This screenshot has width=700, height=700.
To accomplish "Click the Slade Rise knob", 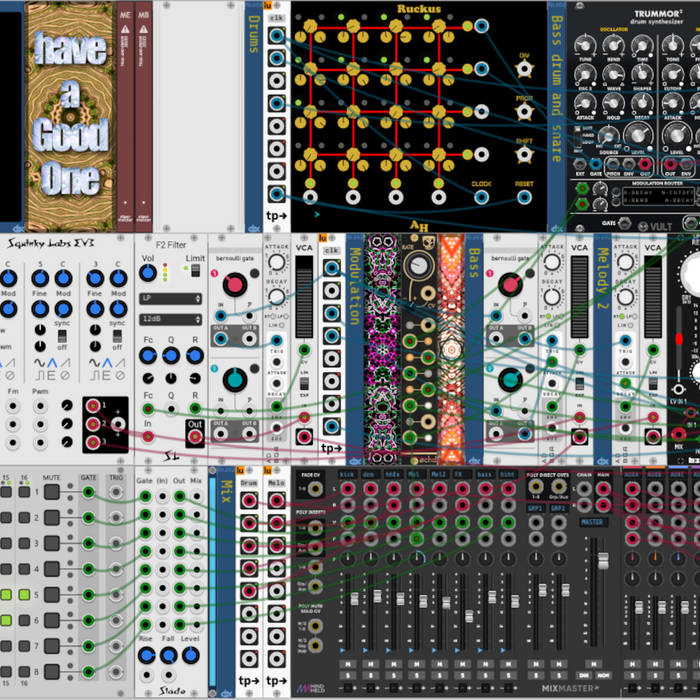I will click(x=148, y=654).
